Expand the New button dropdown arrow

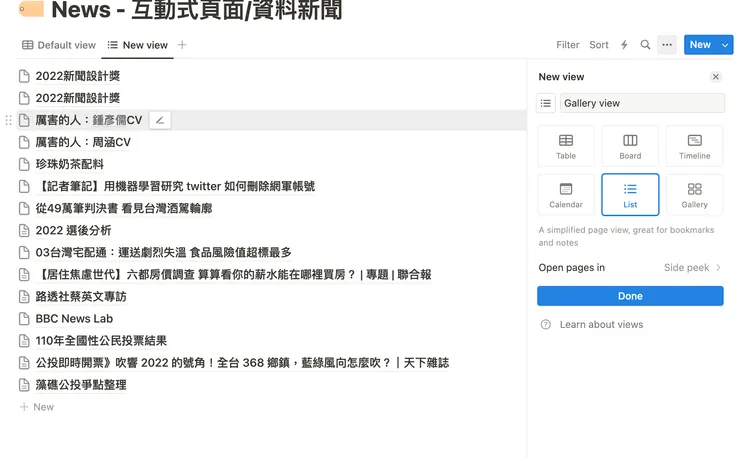tap(725, 45)
